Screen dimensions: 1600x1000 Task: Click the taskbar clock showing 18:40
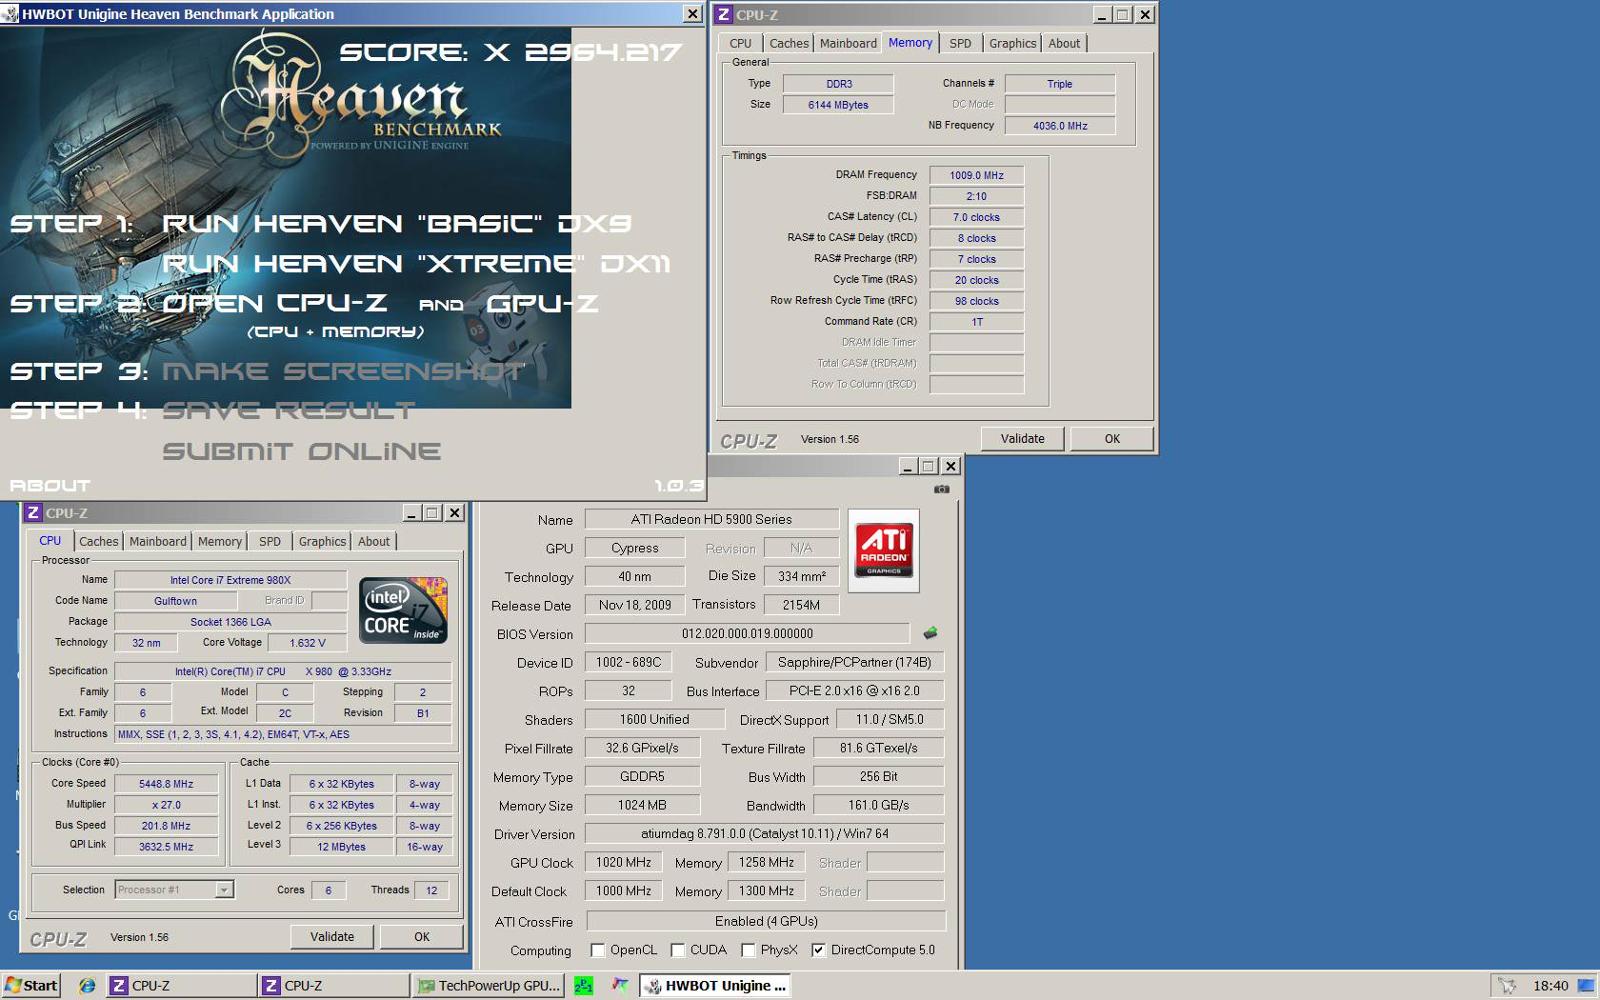point(1550,986)
